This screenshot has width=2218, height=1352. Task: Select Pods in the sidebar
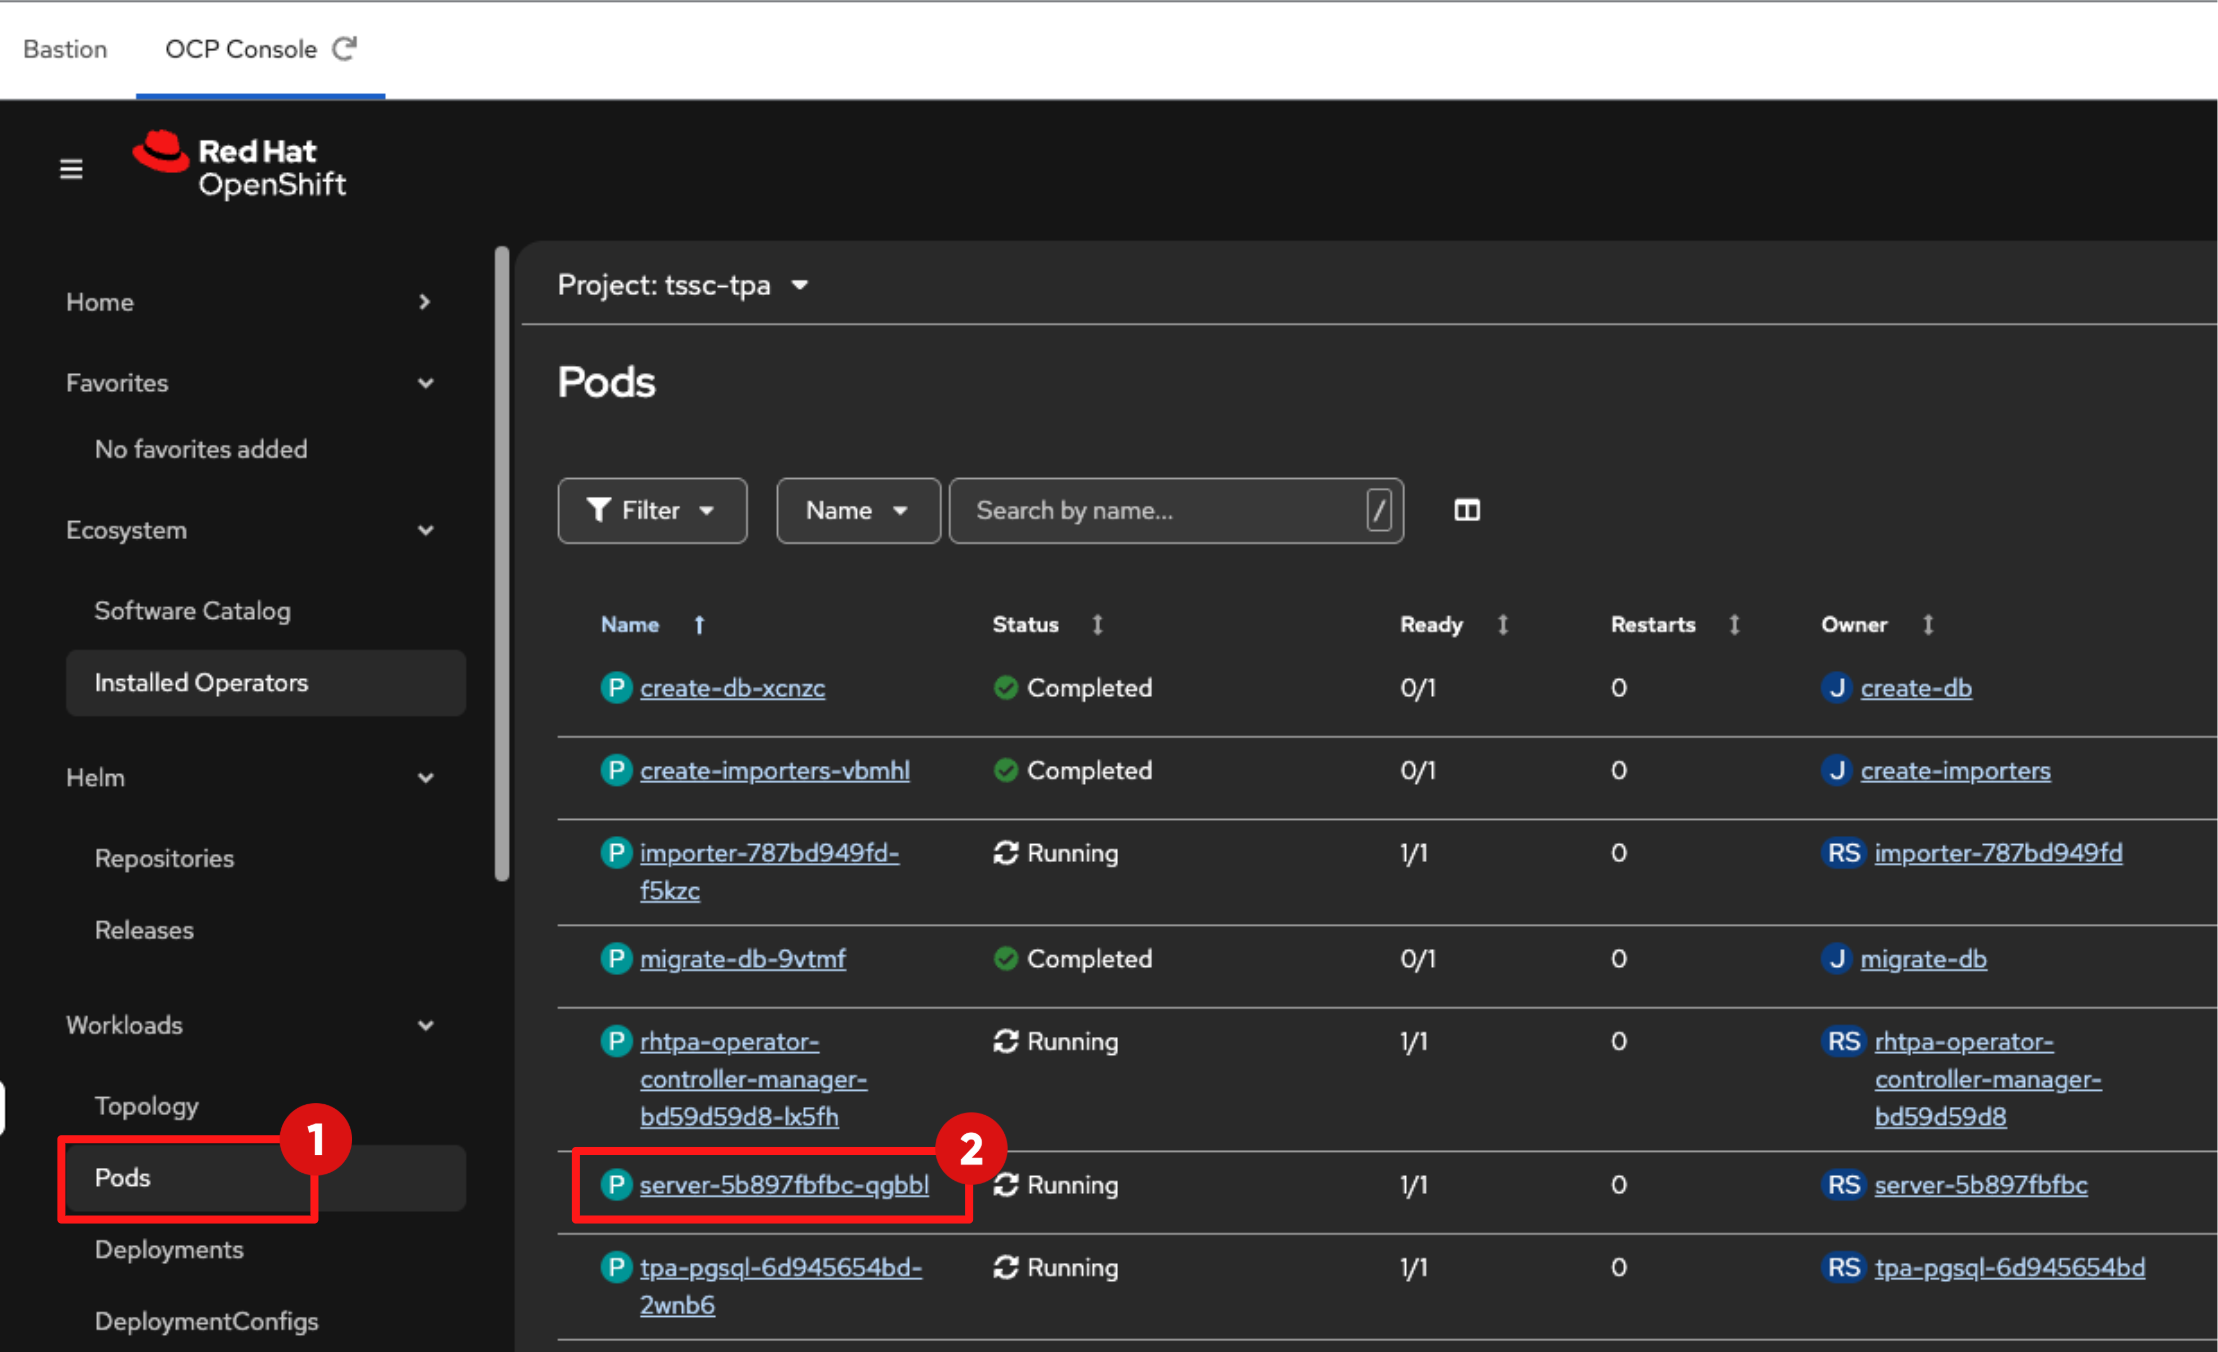tap(123, 1177)
